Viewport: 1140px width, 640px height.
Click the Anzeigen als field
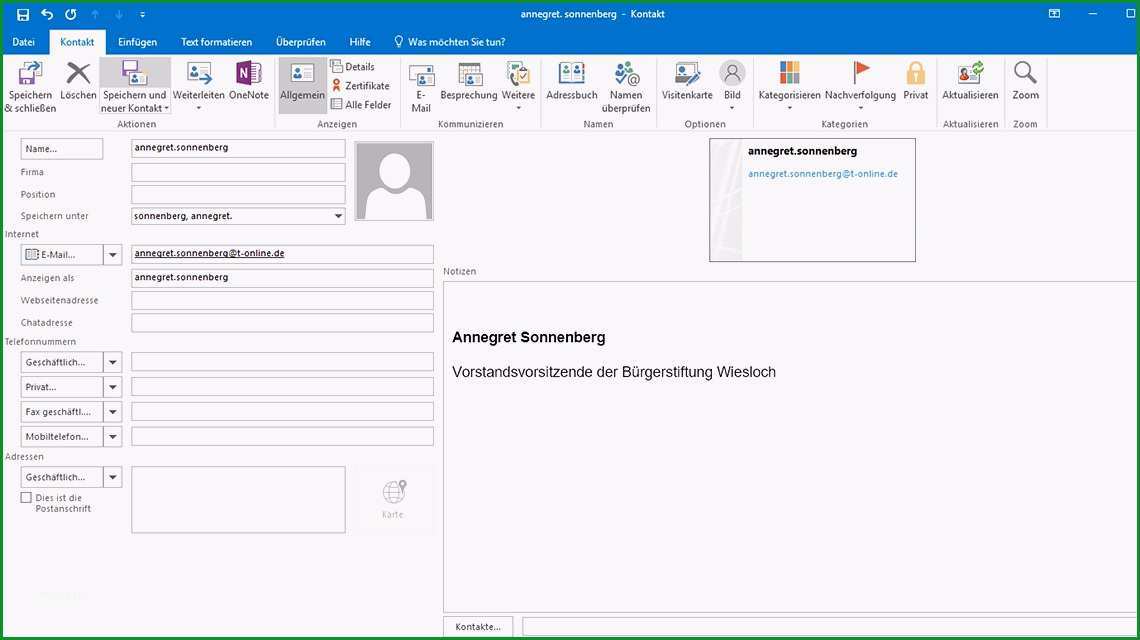pos(282,278)
